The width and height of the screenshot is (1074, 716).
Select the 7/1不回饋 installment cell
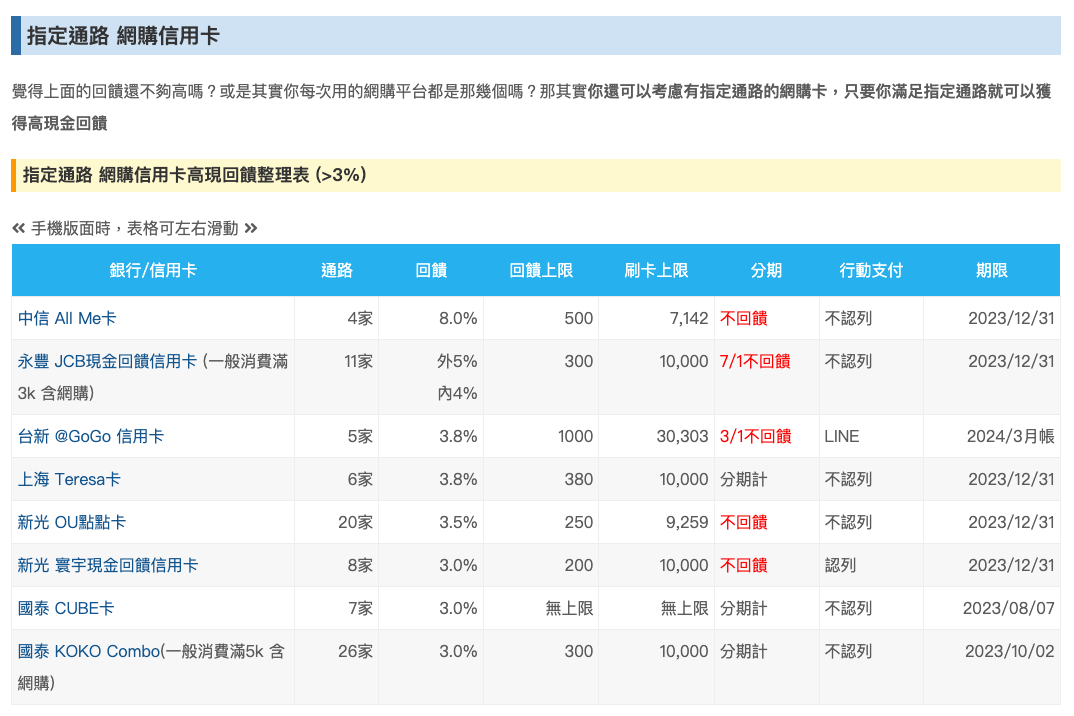coord(766,378)
